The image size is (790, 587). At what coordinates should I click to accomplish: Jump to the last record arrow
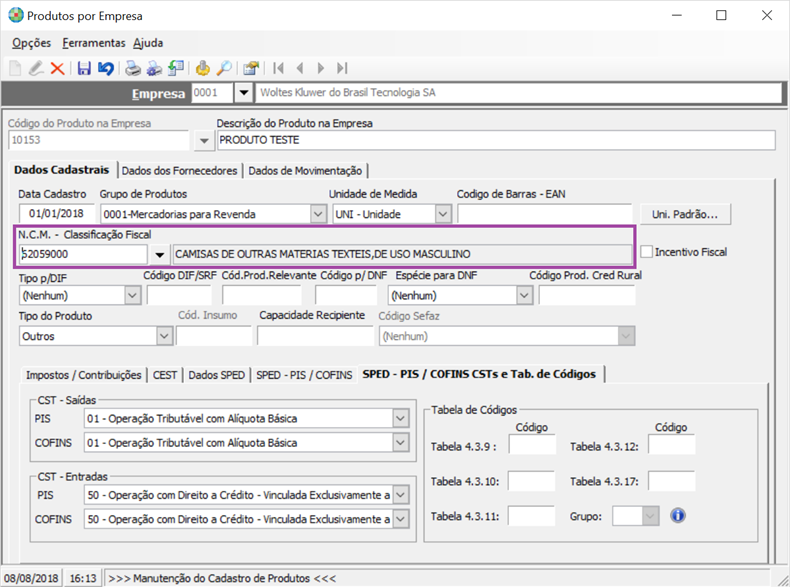(342, 68)
